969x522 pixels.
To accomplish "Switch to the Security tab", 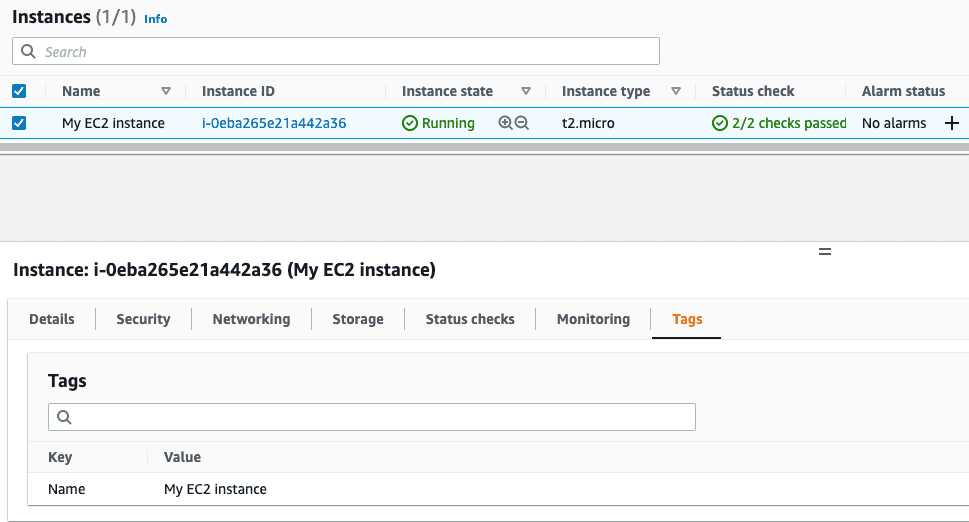I will pyautogui.click(x=143, y=319).
